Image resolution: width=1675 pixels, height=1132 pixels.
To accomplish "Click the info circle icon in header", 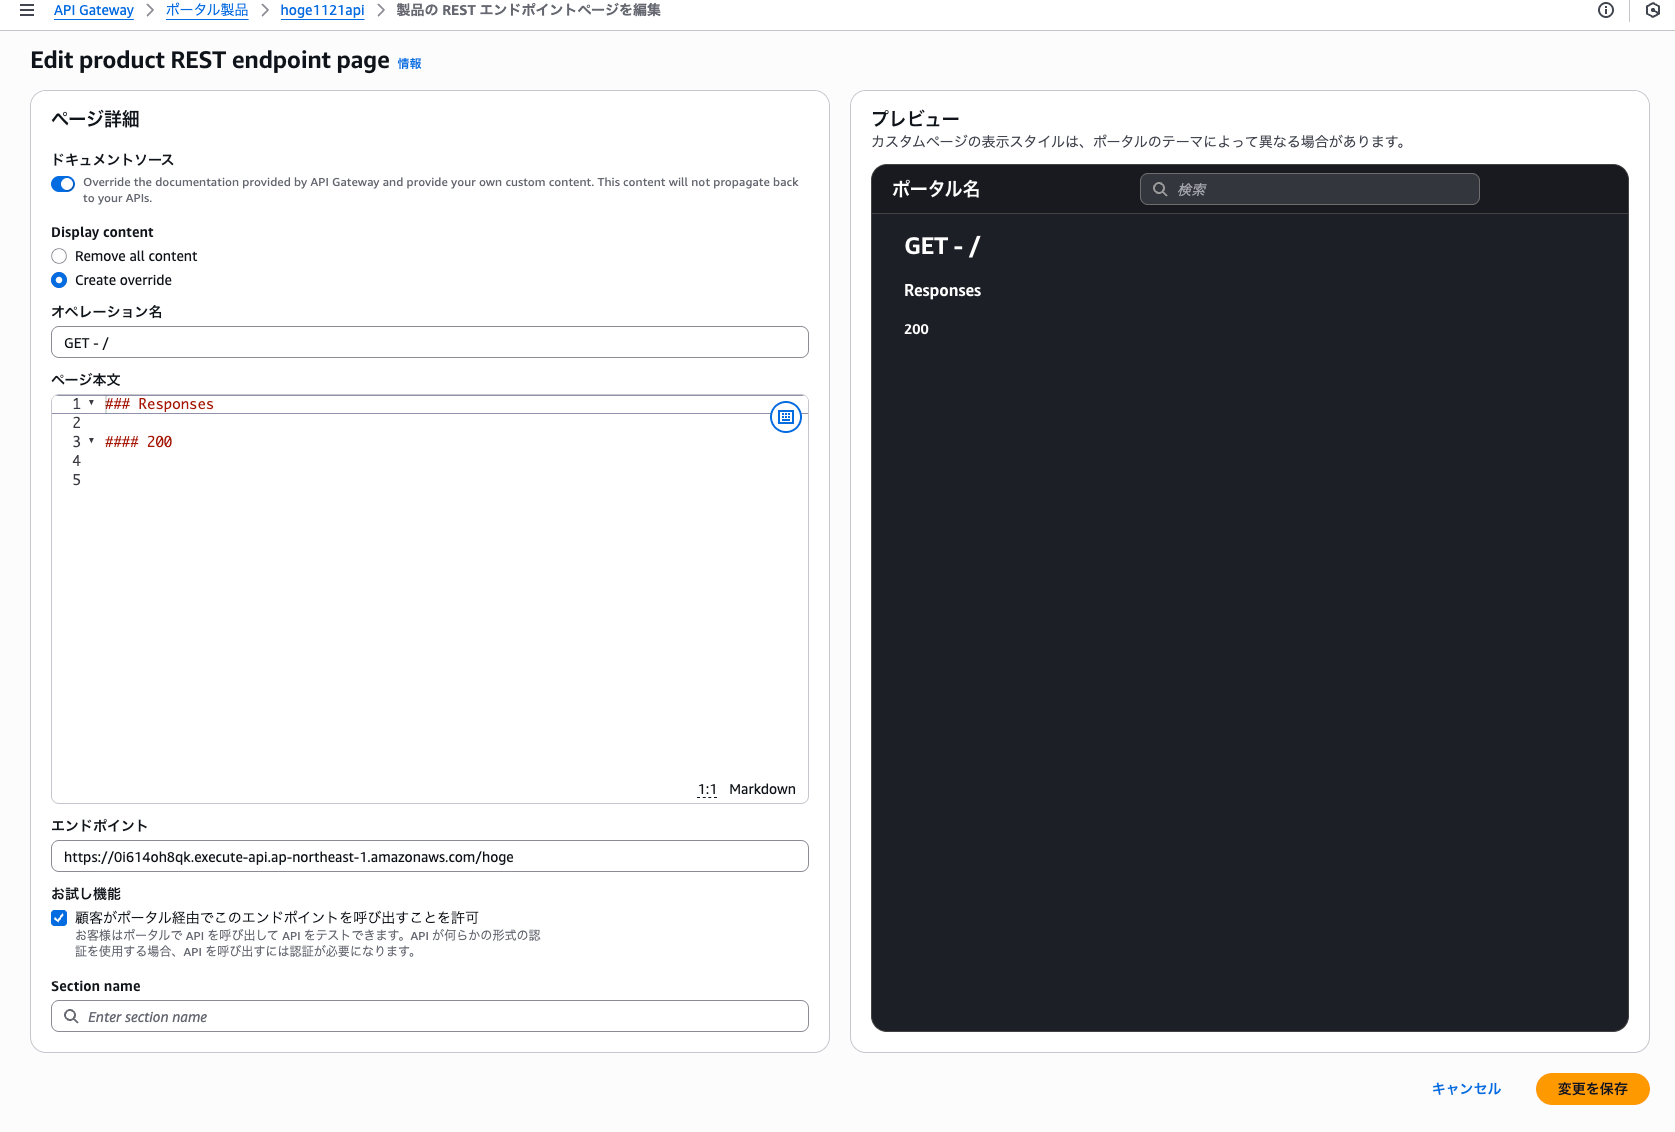I will pos(1606,10).
